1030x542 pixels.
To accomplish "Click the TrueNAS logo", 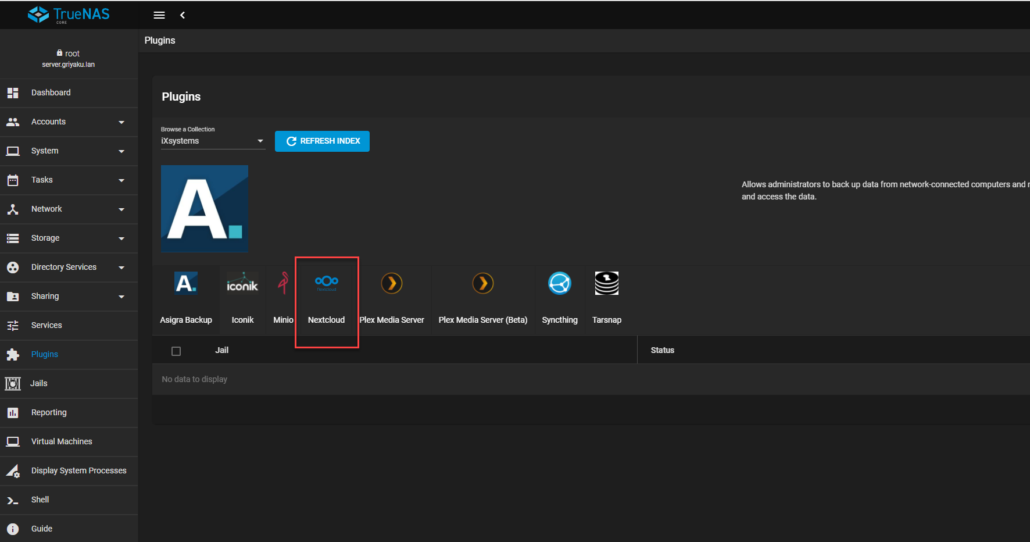I will 69,14.
